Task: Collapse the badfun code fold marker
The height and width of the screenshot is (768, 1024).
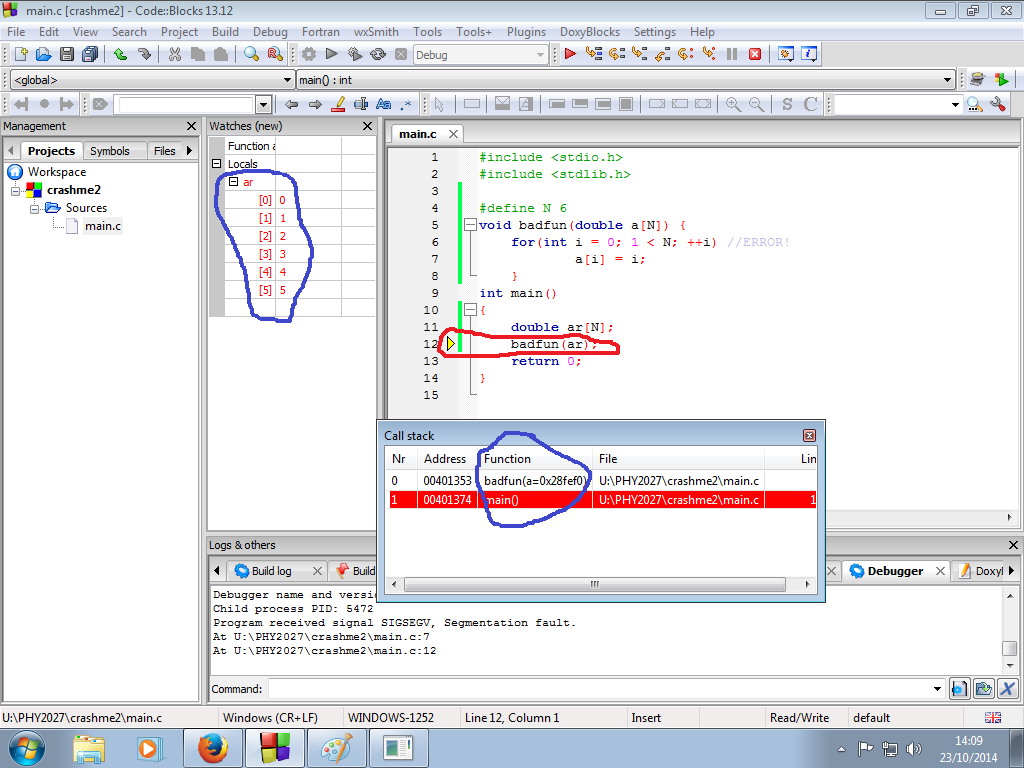Action: pos(470,225)
